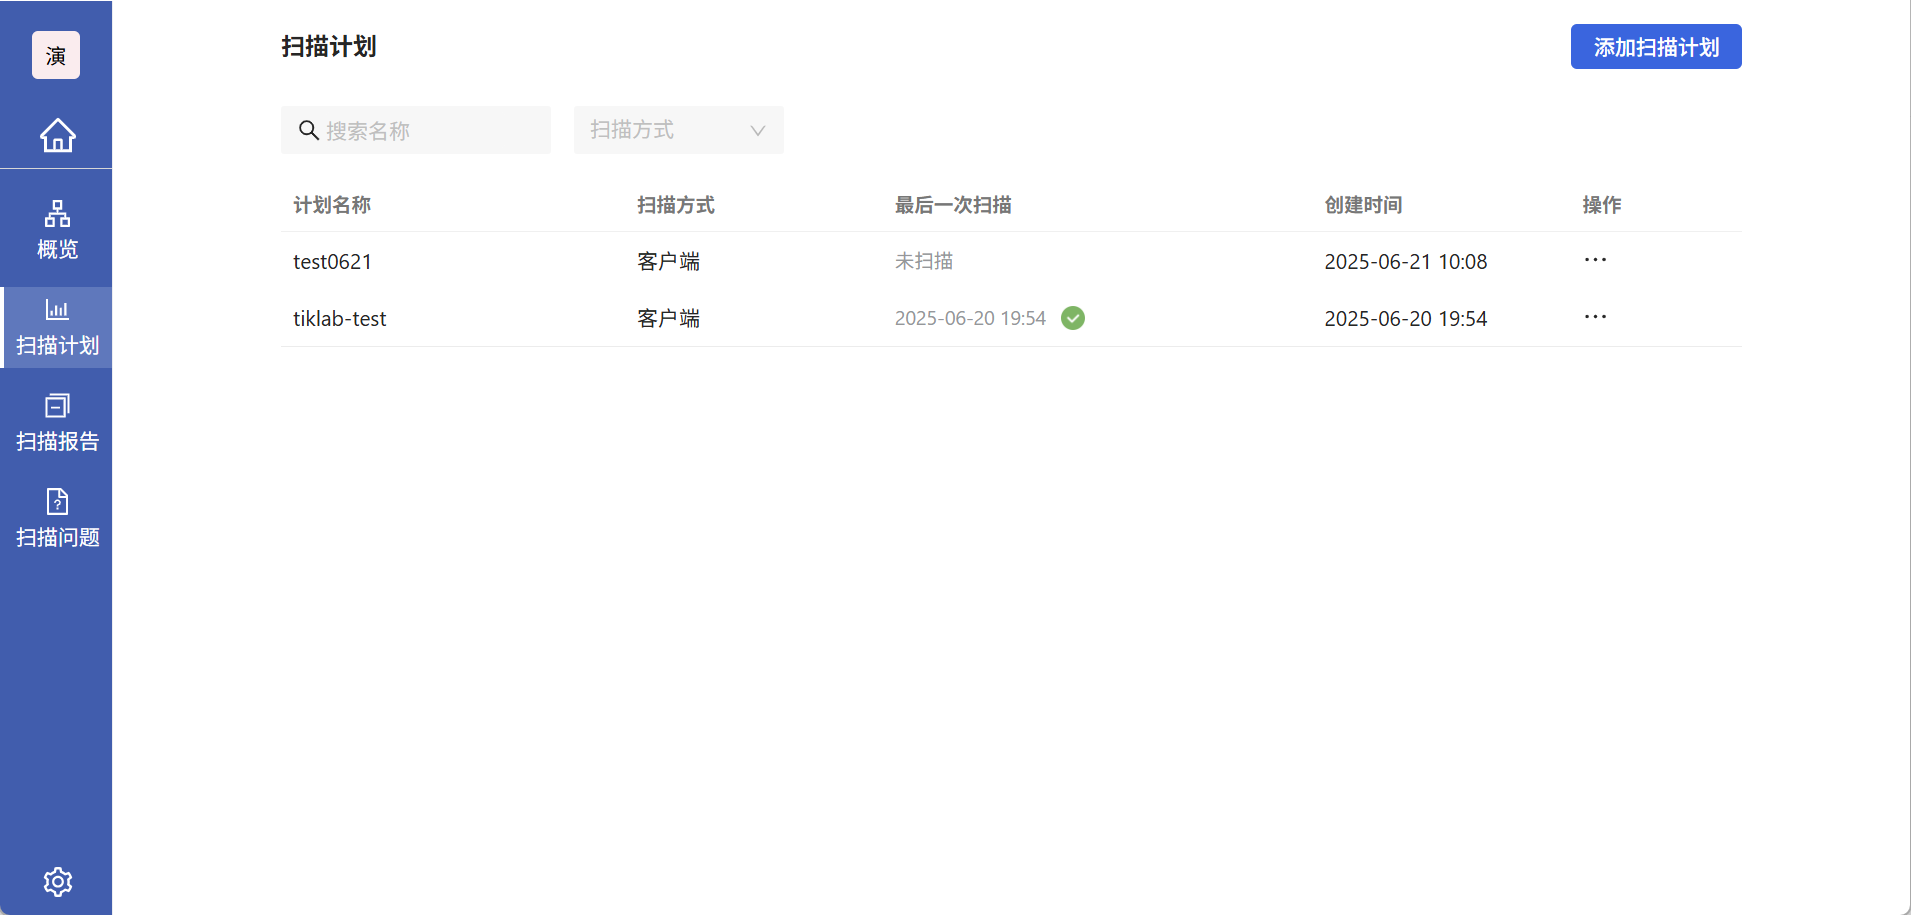
Task: Click the 创建时间 column header
Action: pyautogui.click(x=1363, y=205)
